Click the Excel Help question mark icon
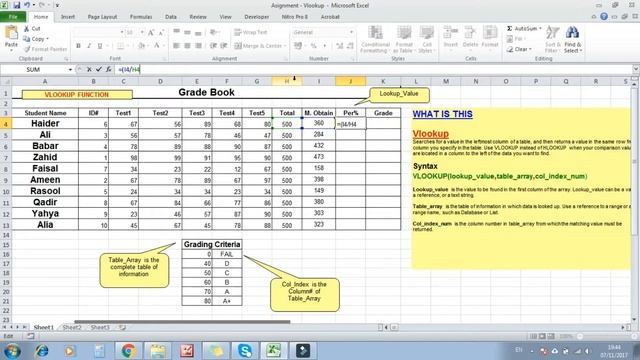The width and height of the screenshot is (640, 360). 604,17
